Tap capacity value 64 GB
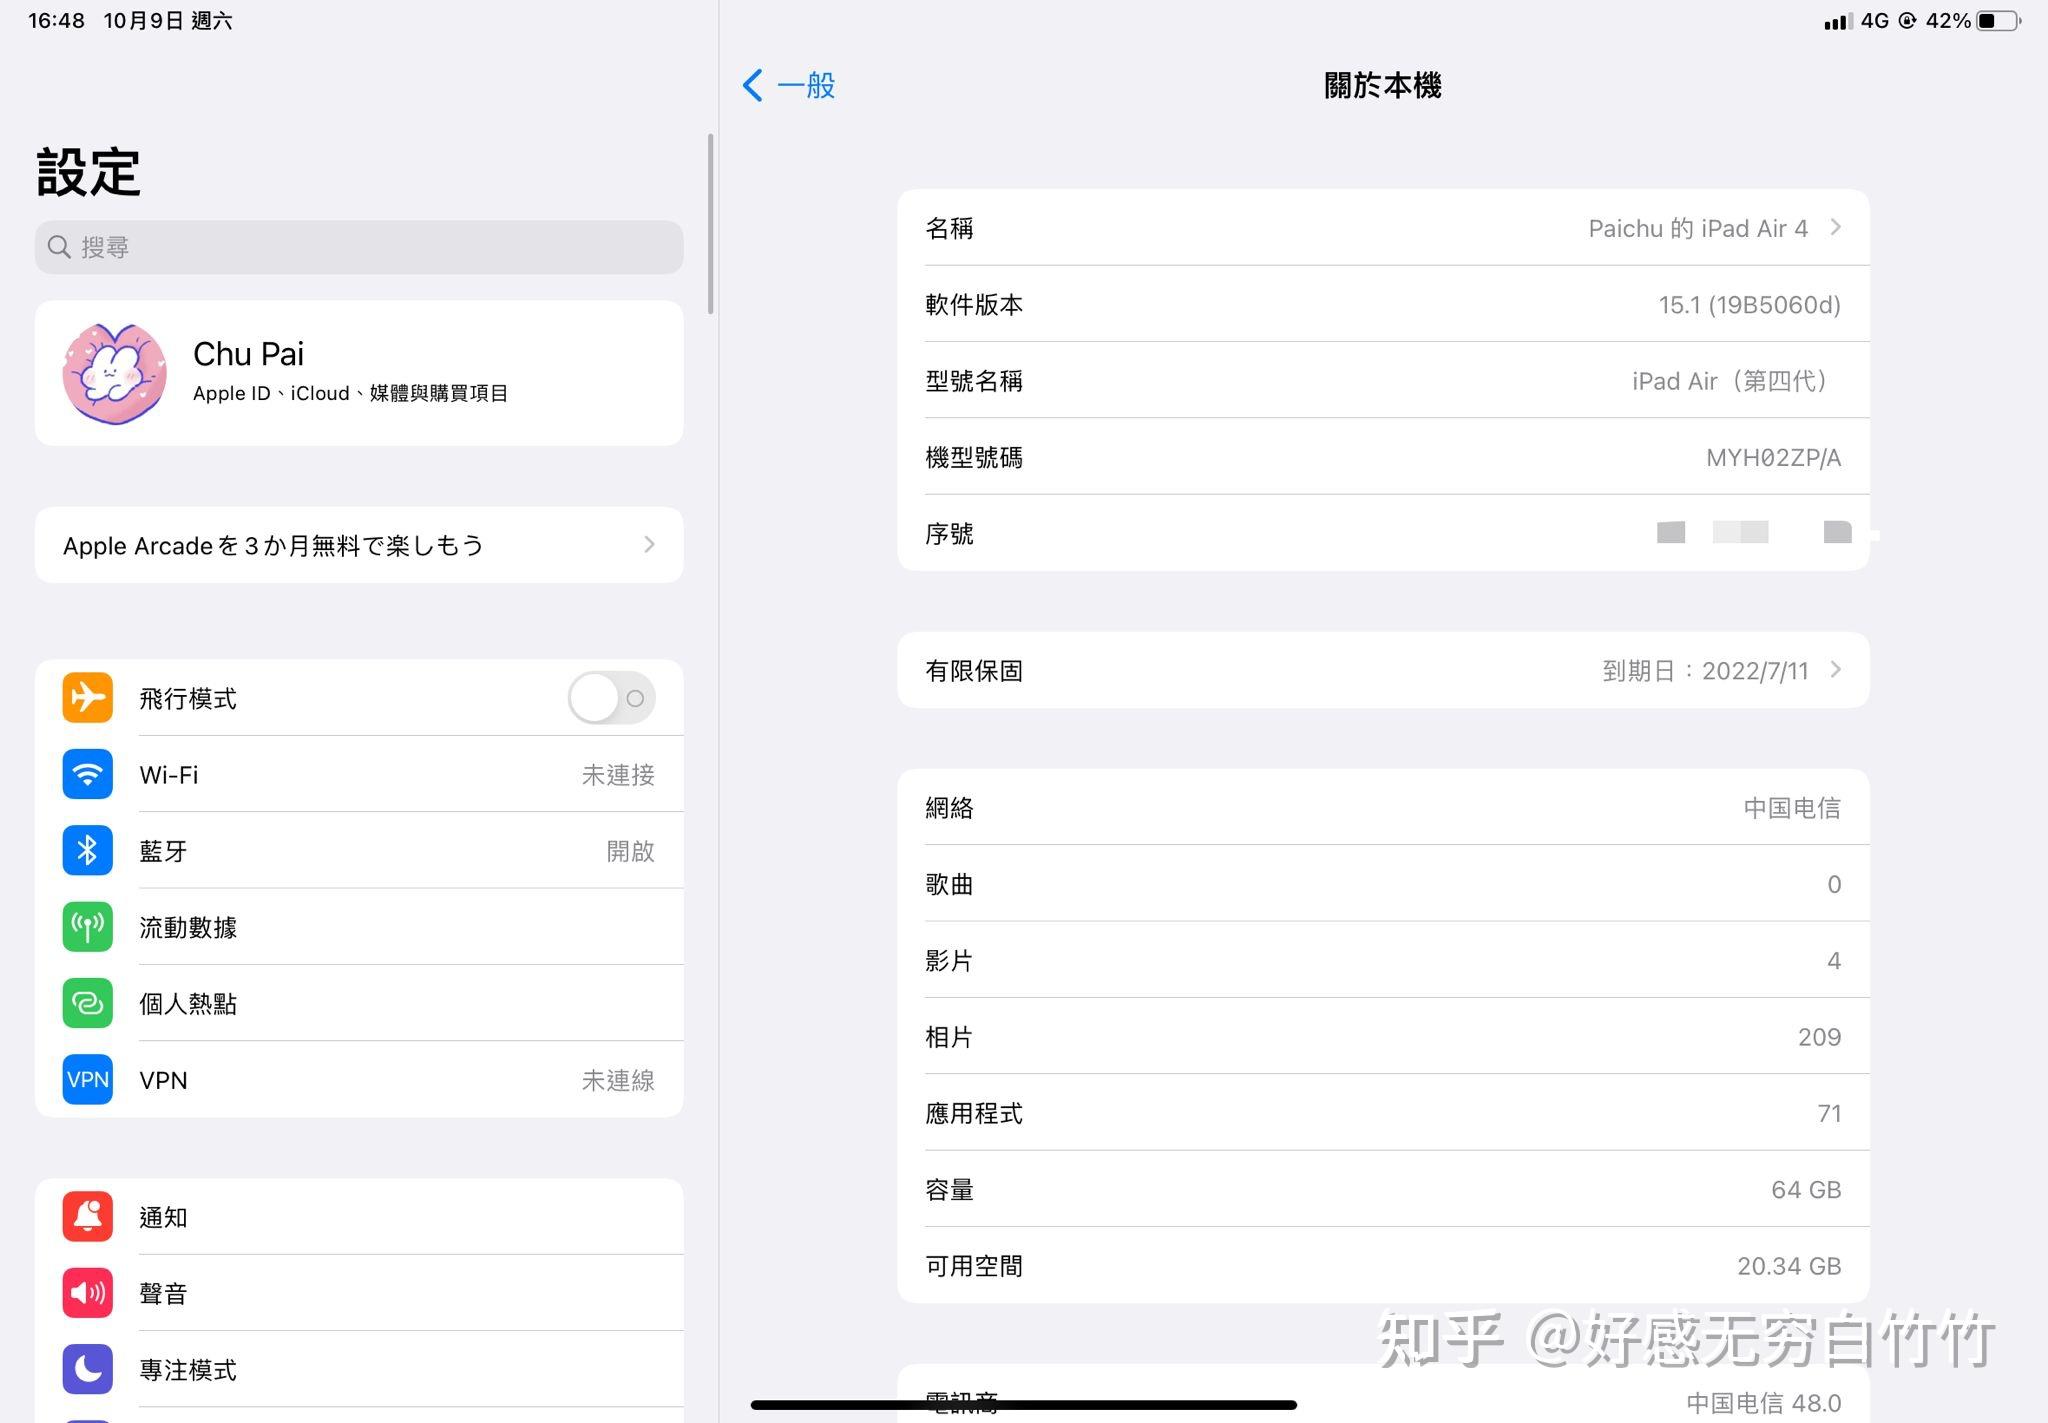The height and width of the screenshot is (1423, 2048). pos(1806,1189)
